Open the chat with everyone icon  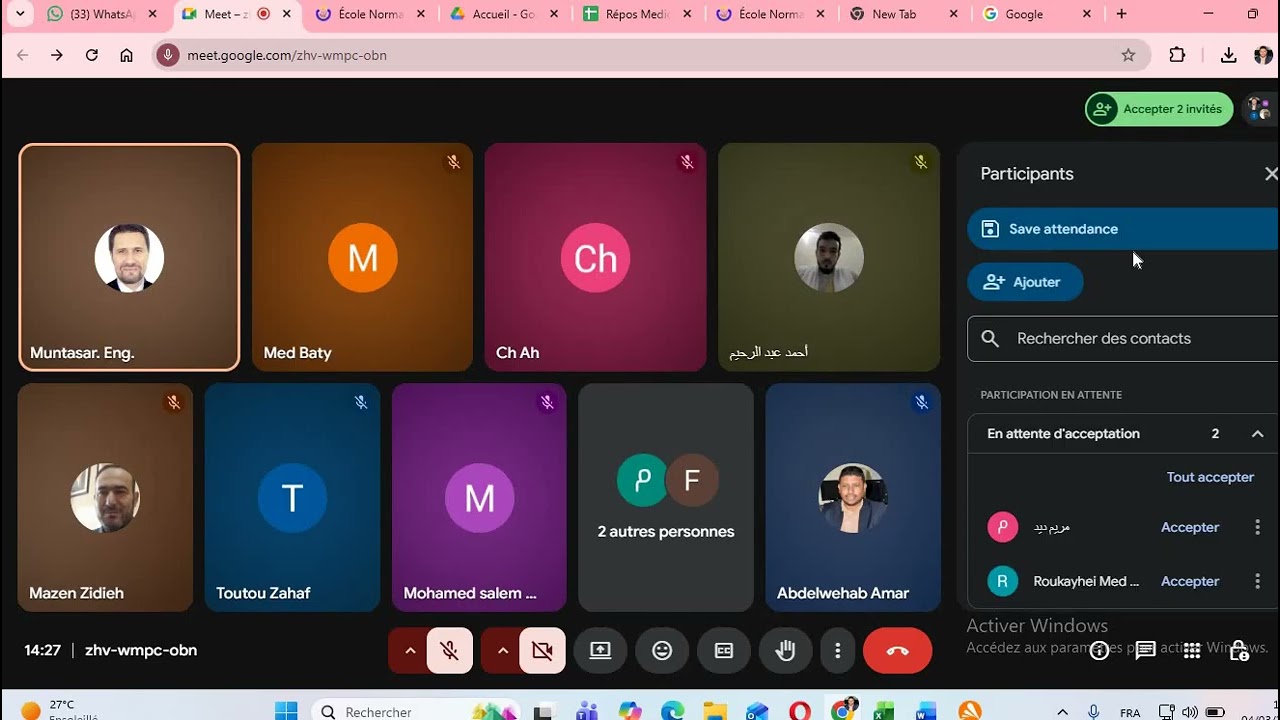coord(1146,651)
